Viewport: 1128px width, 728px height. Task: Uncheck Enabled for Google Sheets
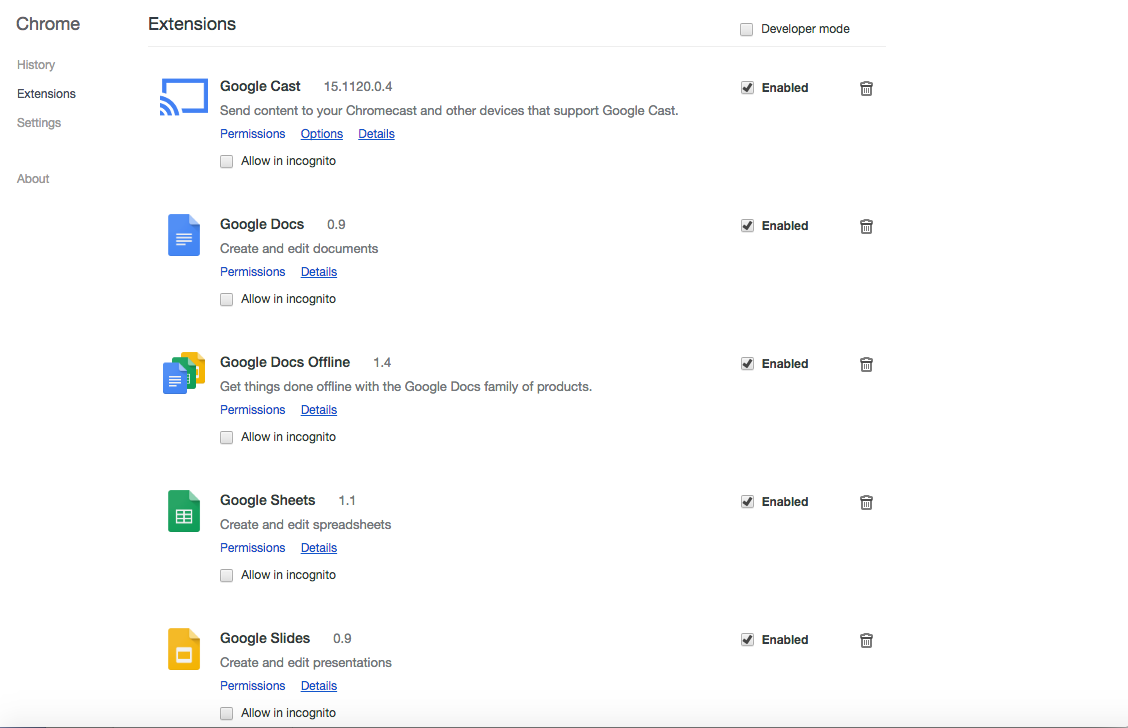[x=748, y=502]
